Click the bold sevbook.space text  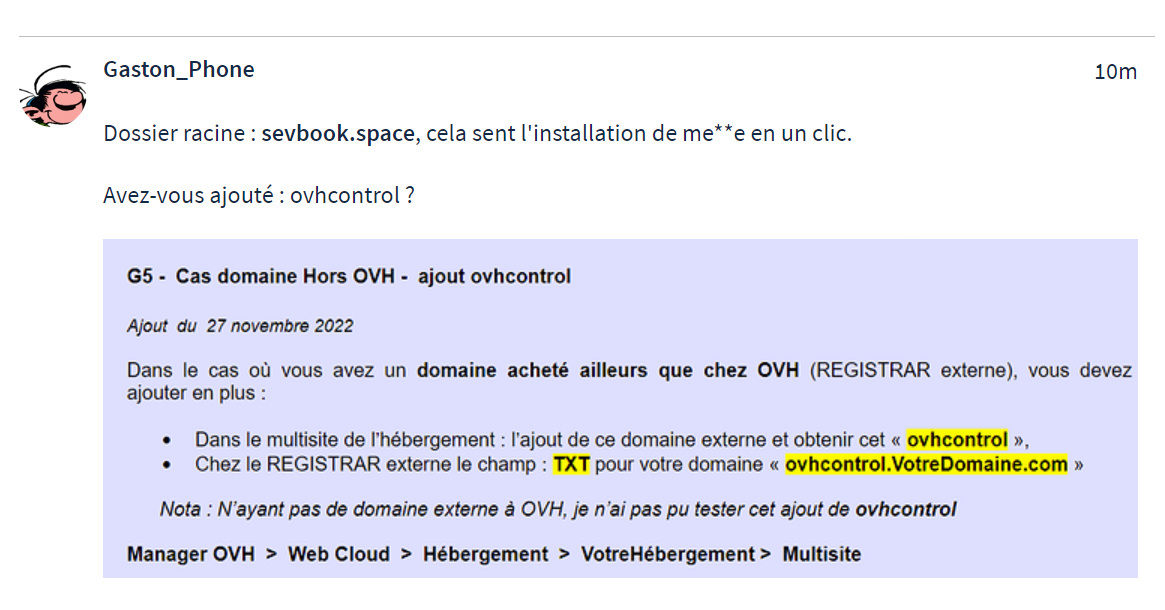point(337,134)
